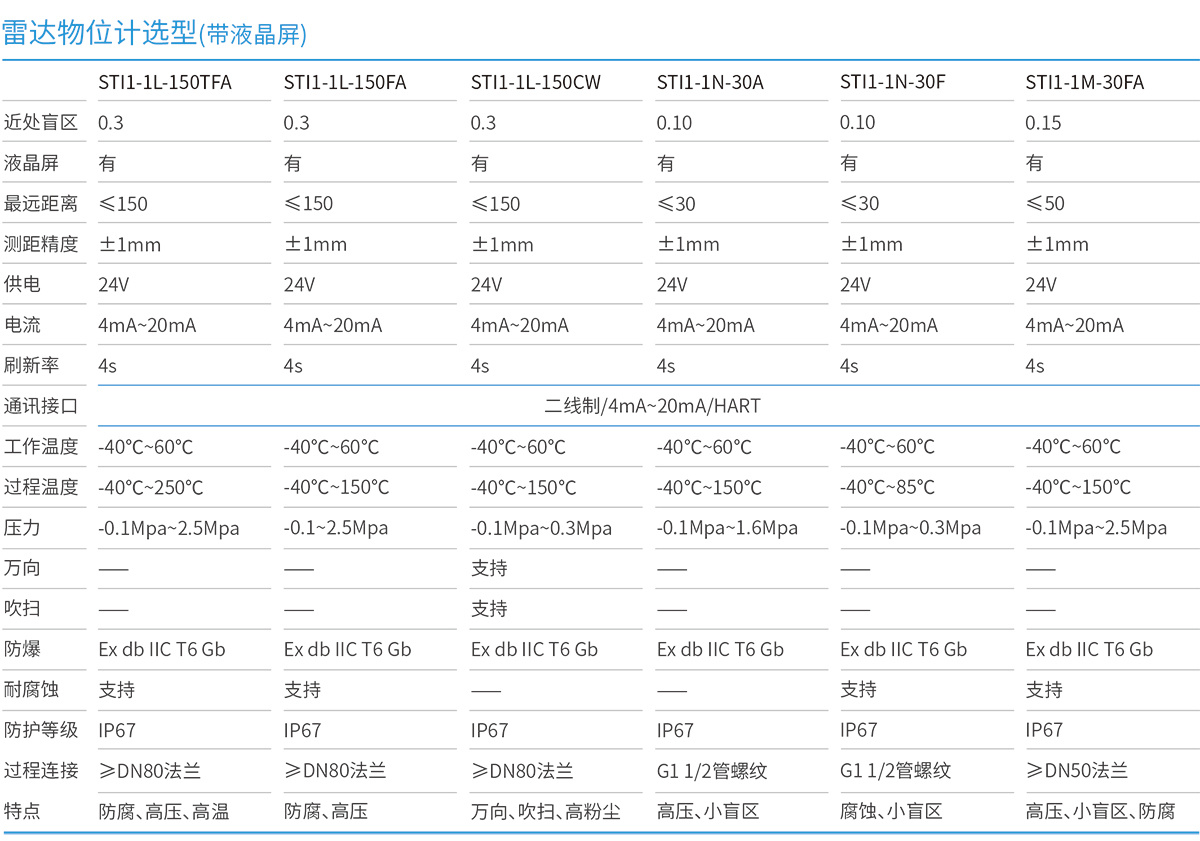Image resolution: width=1200 pixels, height=841 pixels.
Task: Click the row label 测距精度
Action: pyautogui.click(x=40, y=244)
